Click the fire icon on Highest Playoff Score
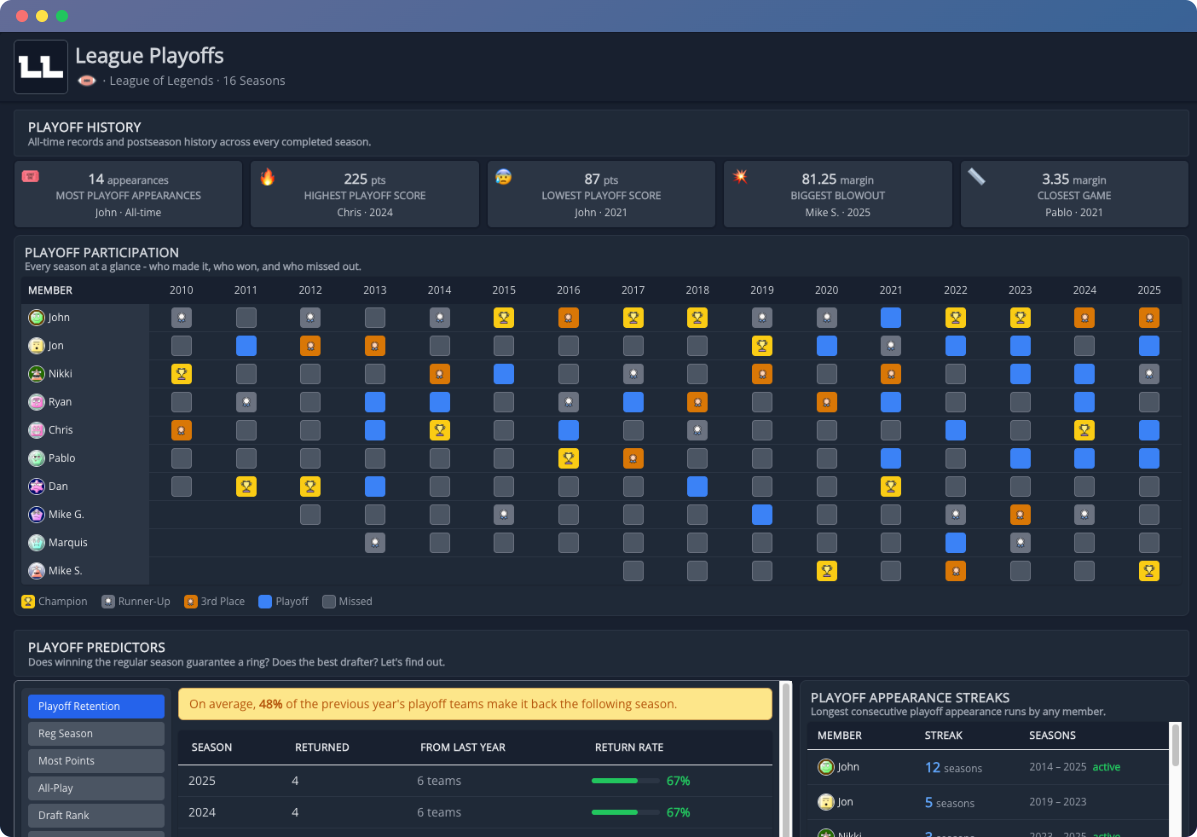This screenshot has height=837, width=1197. coord(267,177)
